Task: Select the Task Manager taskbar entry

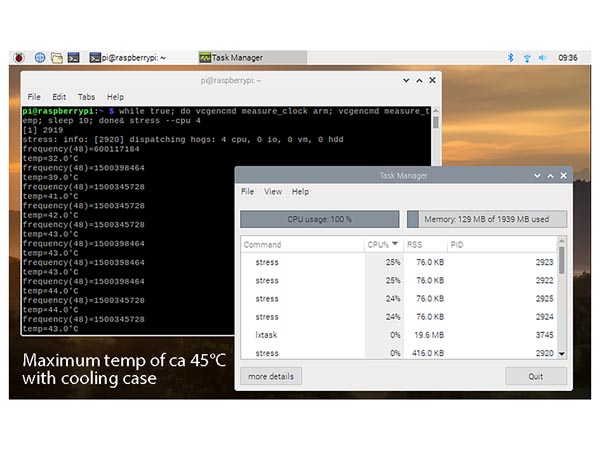Action: point(235,58)
